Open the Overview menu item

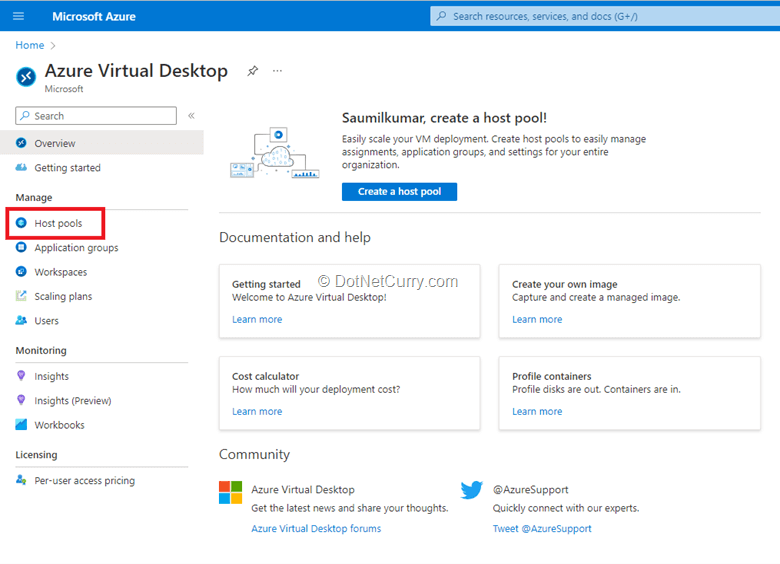click(101, 143)
